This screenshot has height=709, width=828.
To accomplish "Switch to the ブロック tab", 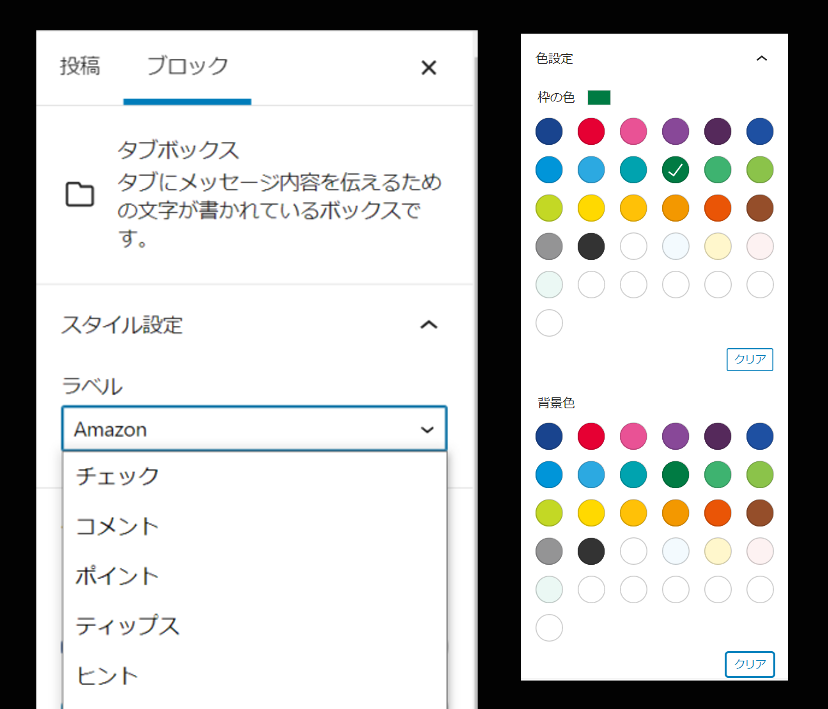I will pos(187,67).
